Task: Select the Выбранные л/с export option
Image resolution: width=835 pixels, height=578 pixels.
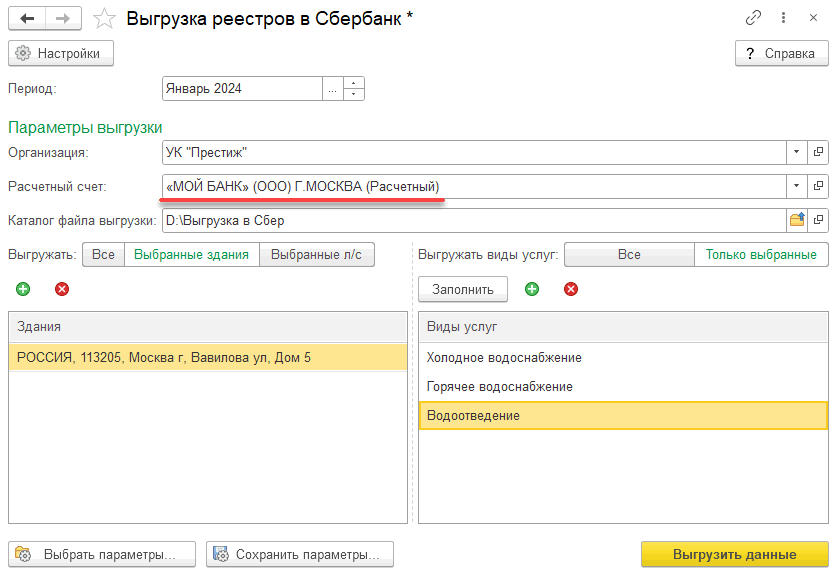Action: tap(317, 255)
